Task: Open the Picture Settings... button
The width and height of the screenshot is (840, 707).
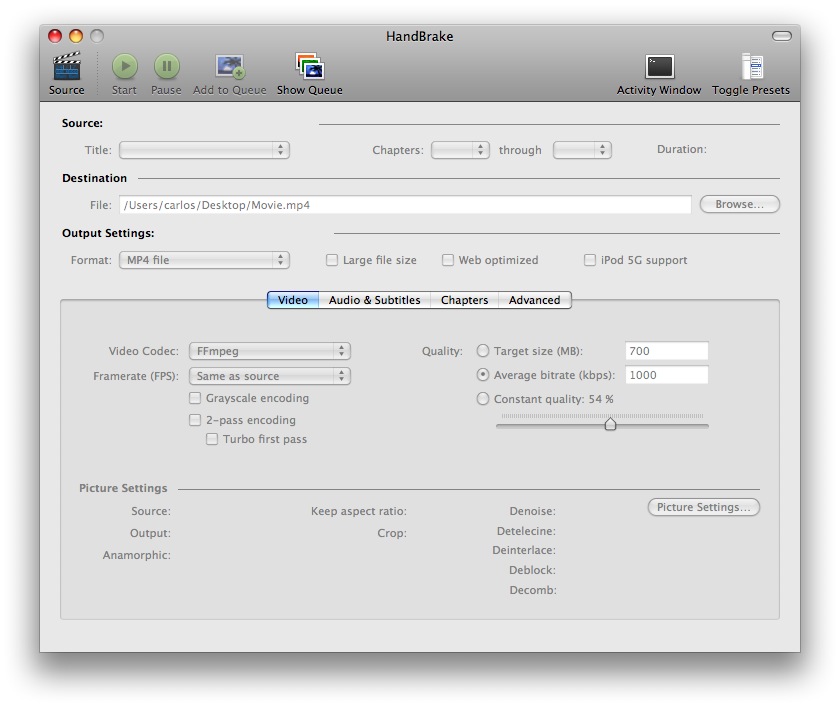Action: (703, 507)
